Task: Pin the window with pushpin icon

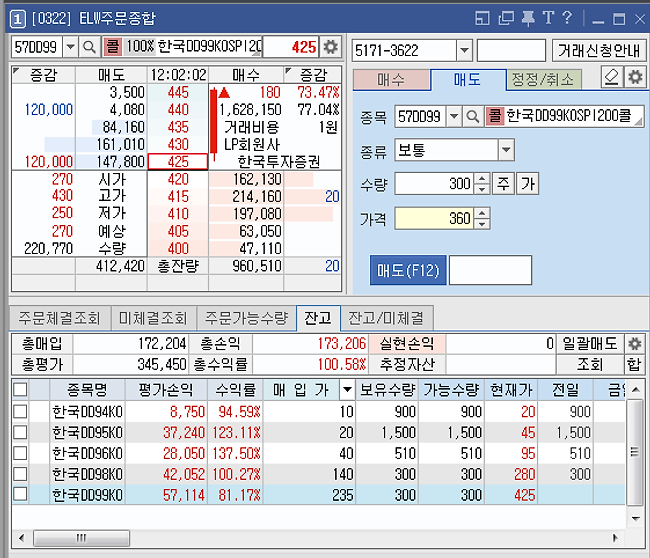Action: [528, 18]
